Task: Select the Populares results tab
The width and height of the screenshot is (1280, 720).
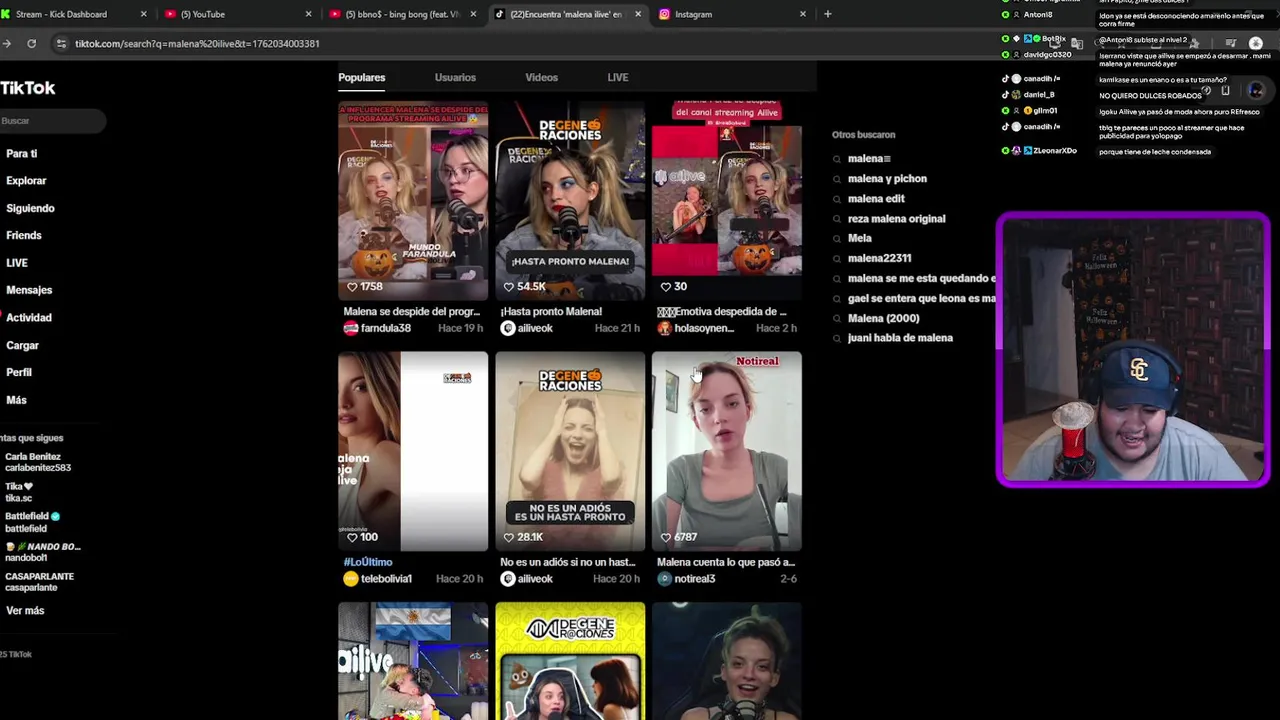Action: pyautogui.click(x=361, y=77)
